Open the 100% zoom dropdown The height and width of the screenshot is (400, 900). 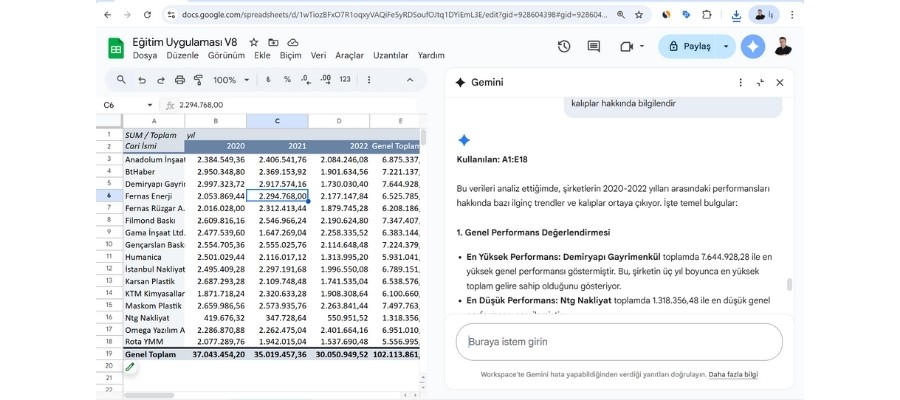point(232,80)
